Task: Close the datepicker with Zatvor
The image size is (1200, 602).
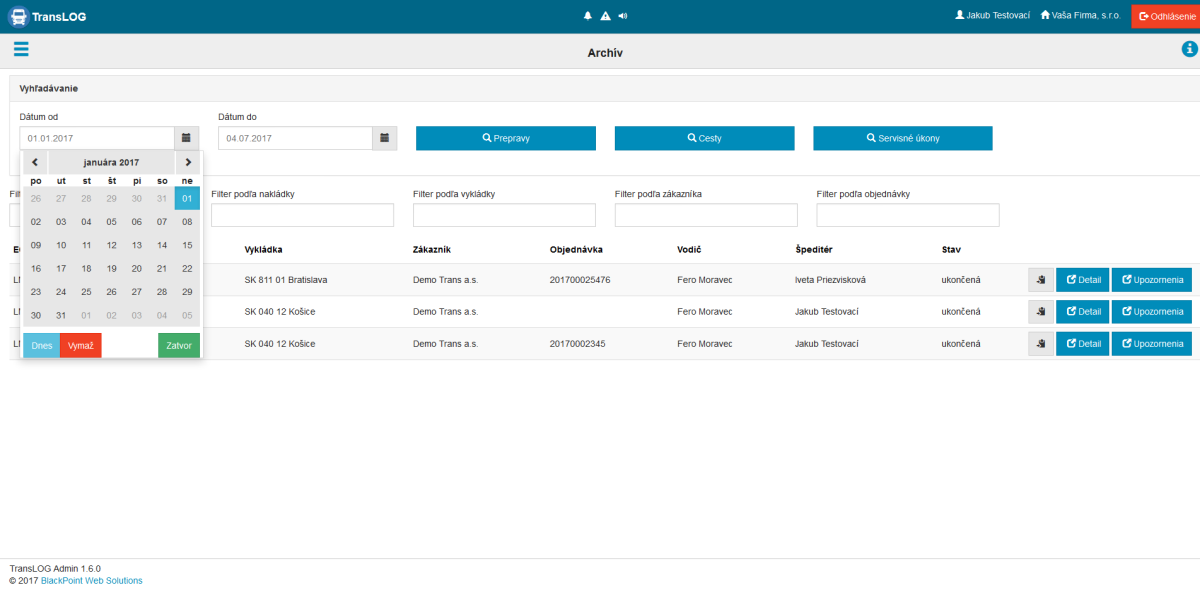Action: (179, 345)
